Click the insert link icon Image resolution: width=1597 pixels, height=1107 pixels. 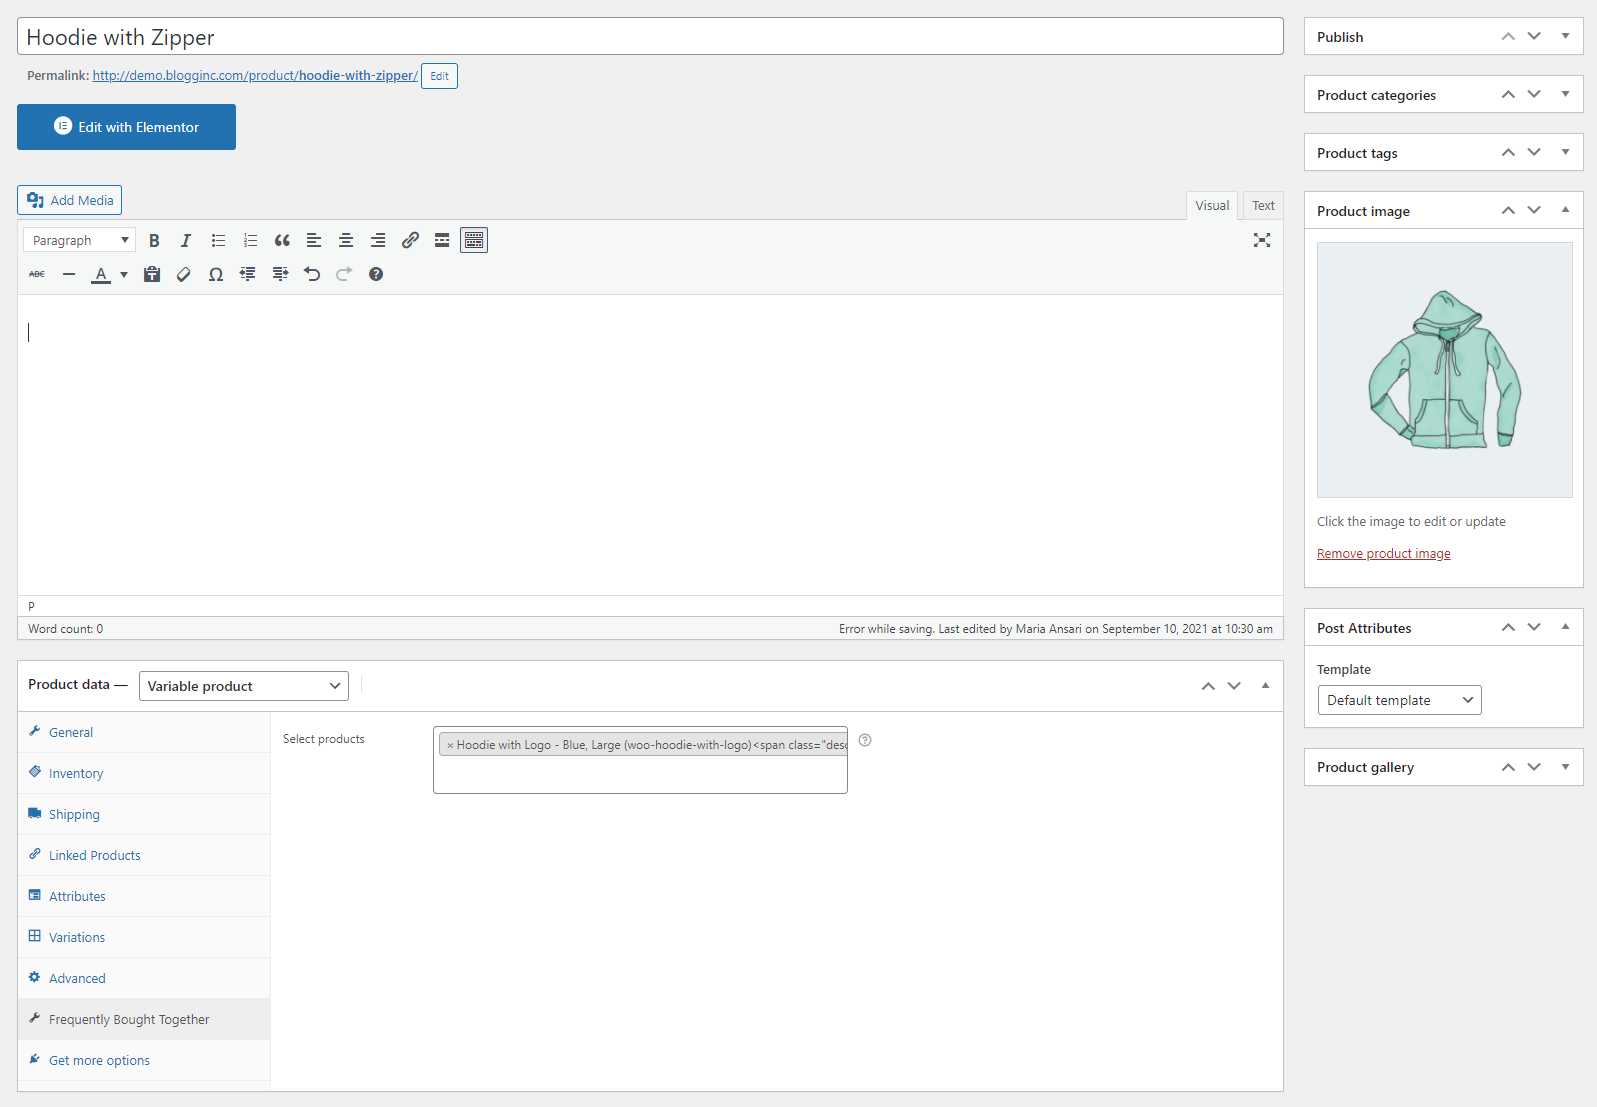(x=410, y=240)
